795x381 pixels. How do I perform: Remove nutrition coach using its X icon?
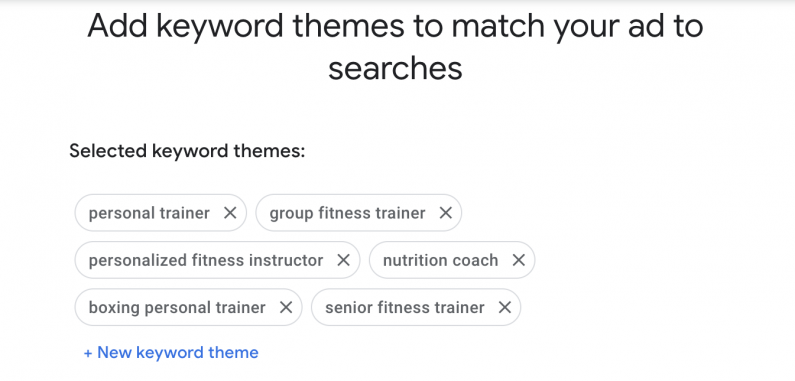click(x=519, y=260)
